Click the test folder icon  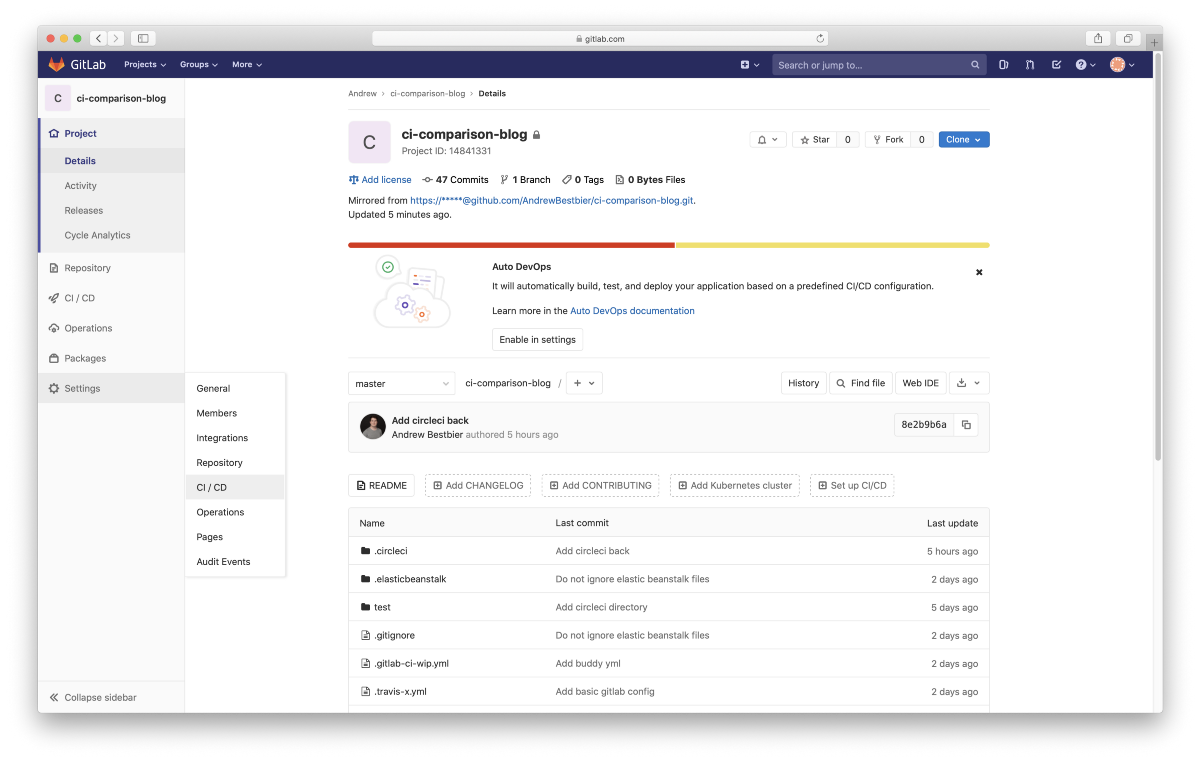coord(365,607)
